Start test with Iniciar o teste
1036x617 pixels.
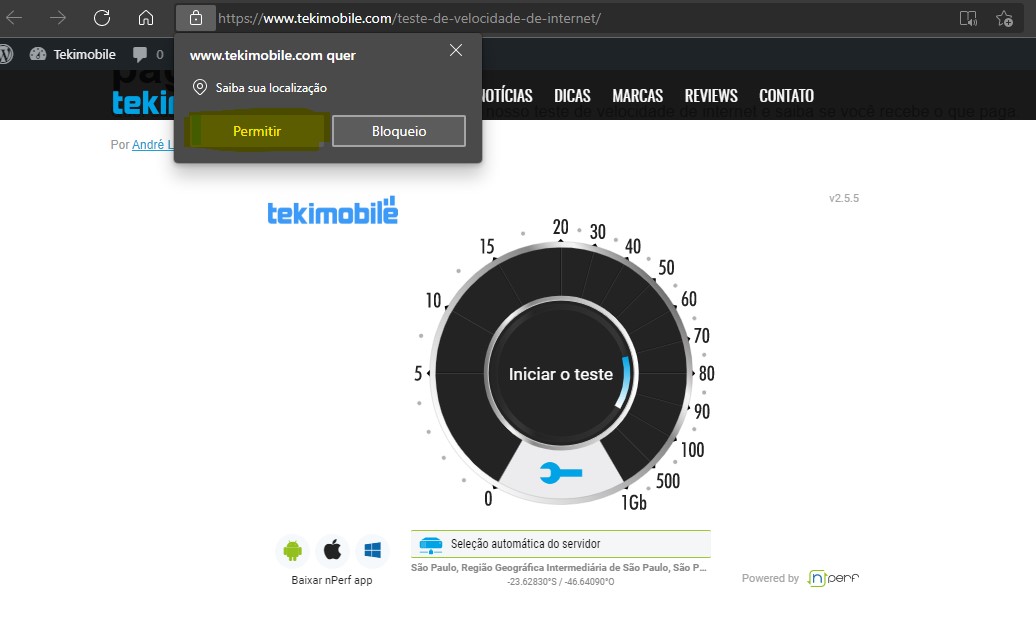pyautogui.click(x=560, y=374)
